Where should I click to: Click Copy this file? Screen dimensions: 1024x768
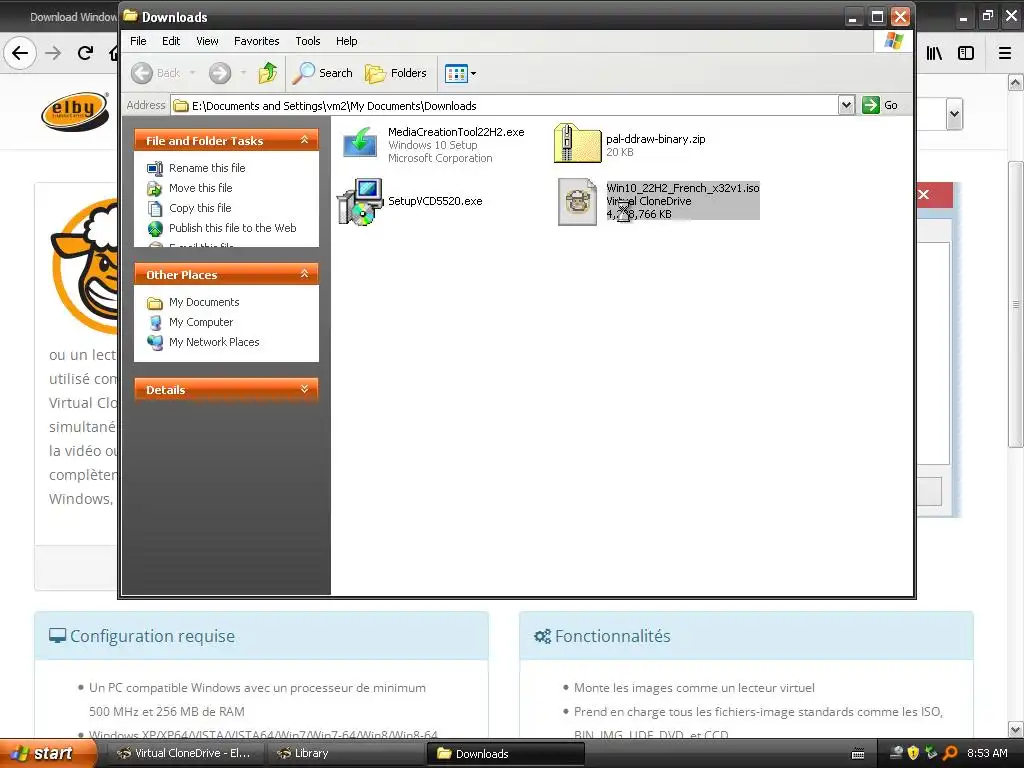point(200,208)
